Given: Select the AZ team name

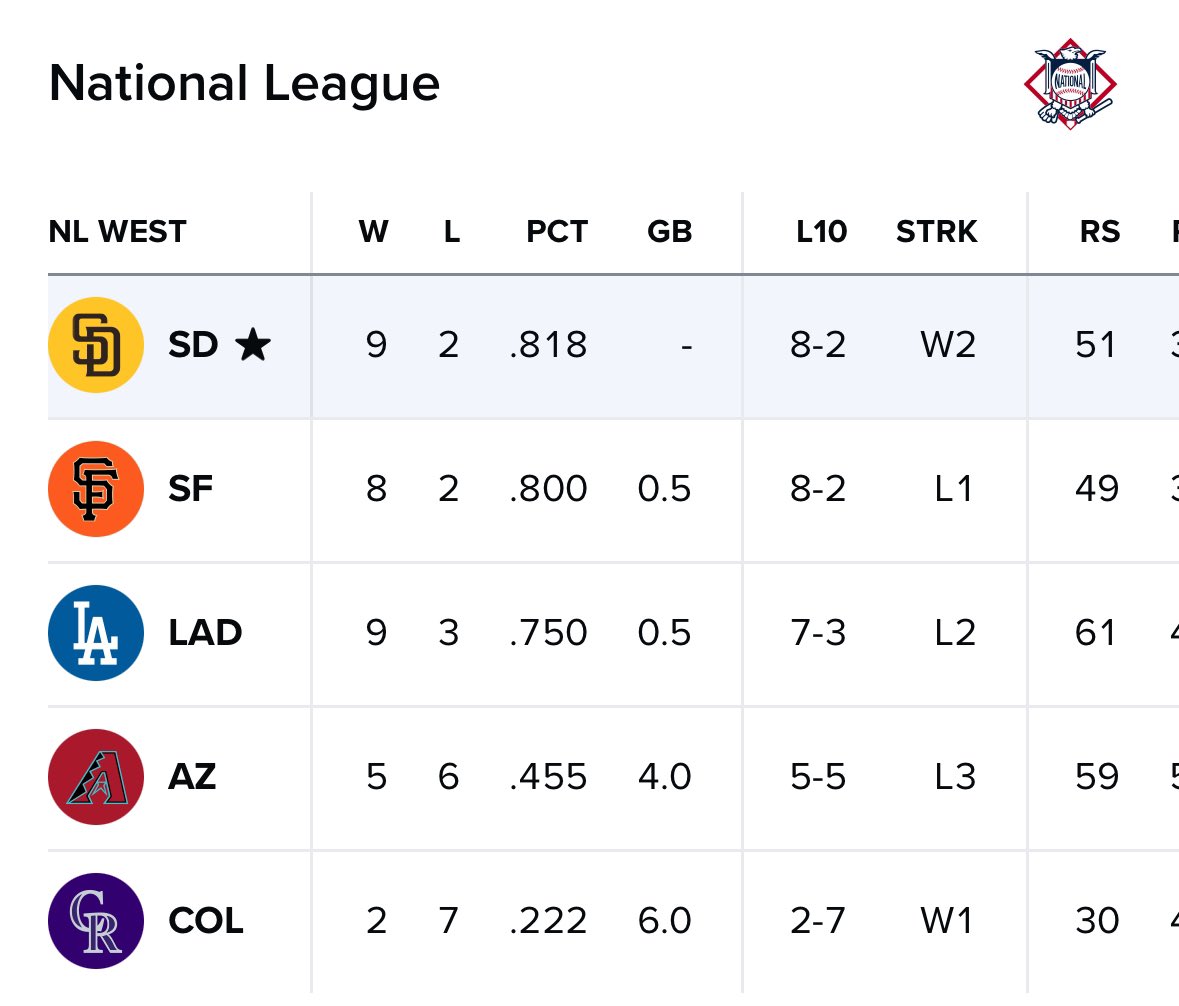Looking at the screenshot, I should point(192,777).
